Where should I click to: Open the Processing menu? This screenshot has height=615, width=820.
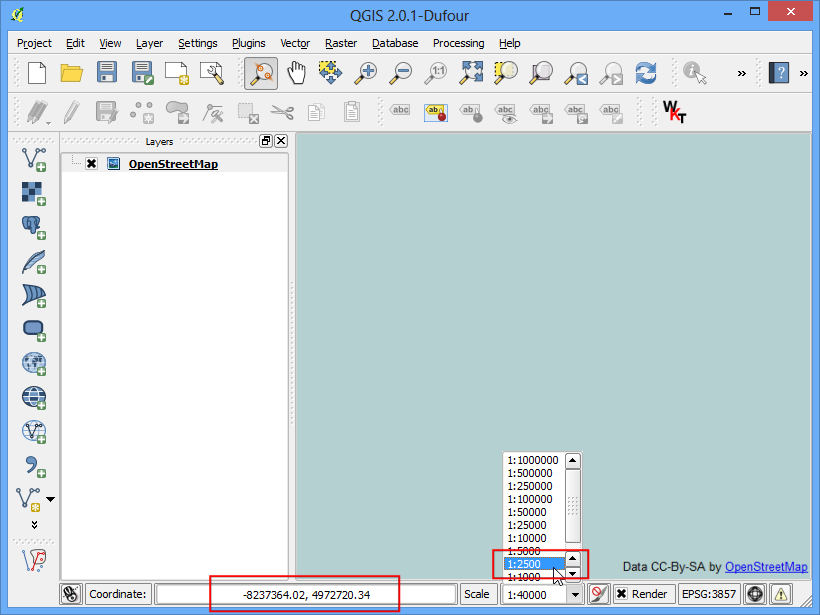coord(459,43)
